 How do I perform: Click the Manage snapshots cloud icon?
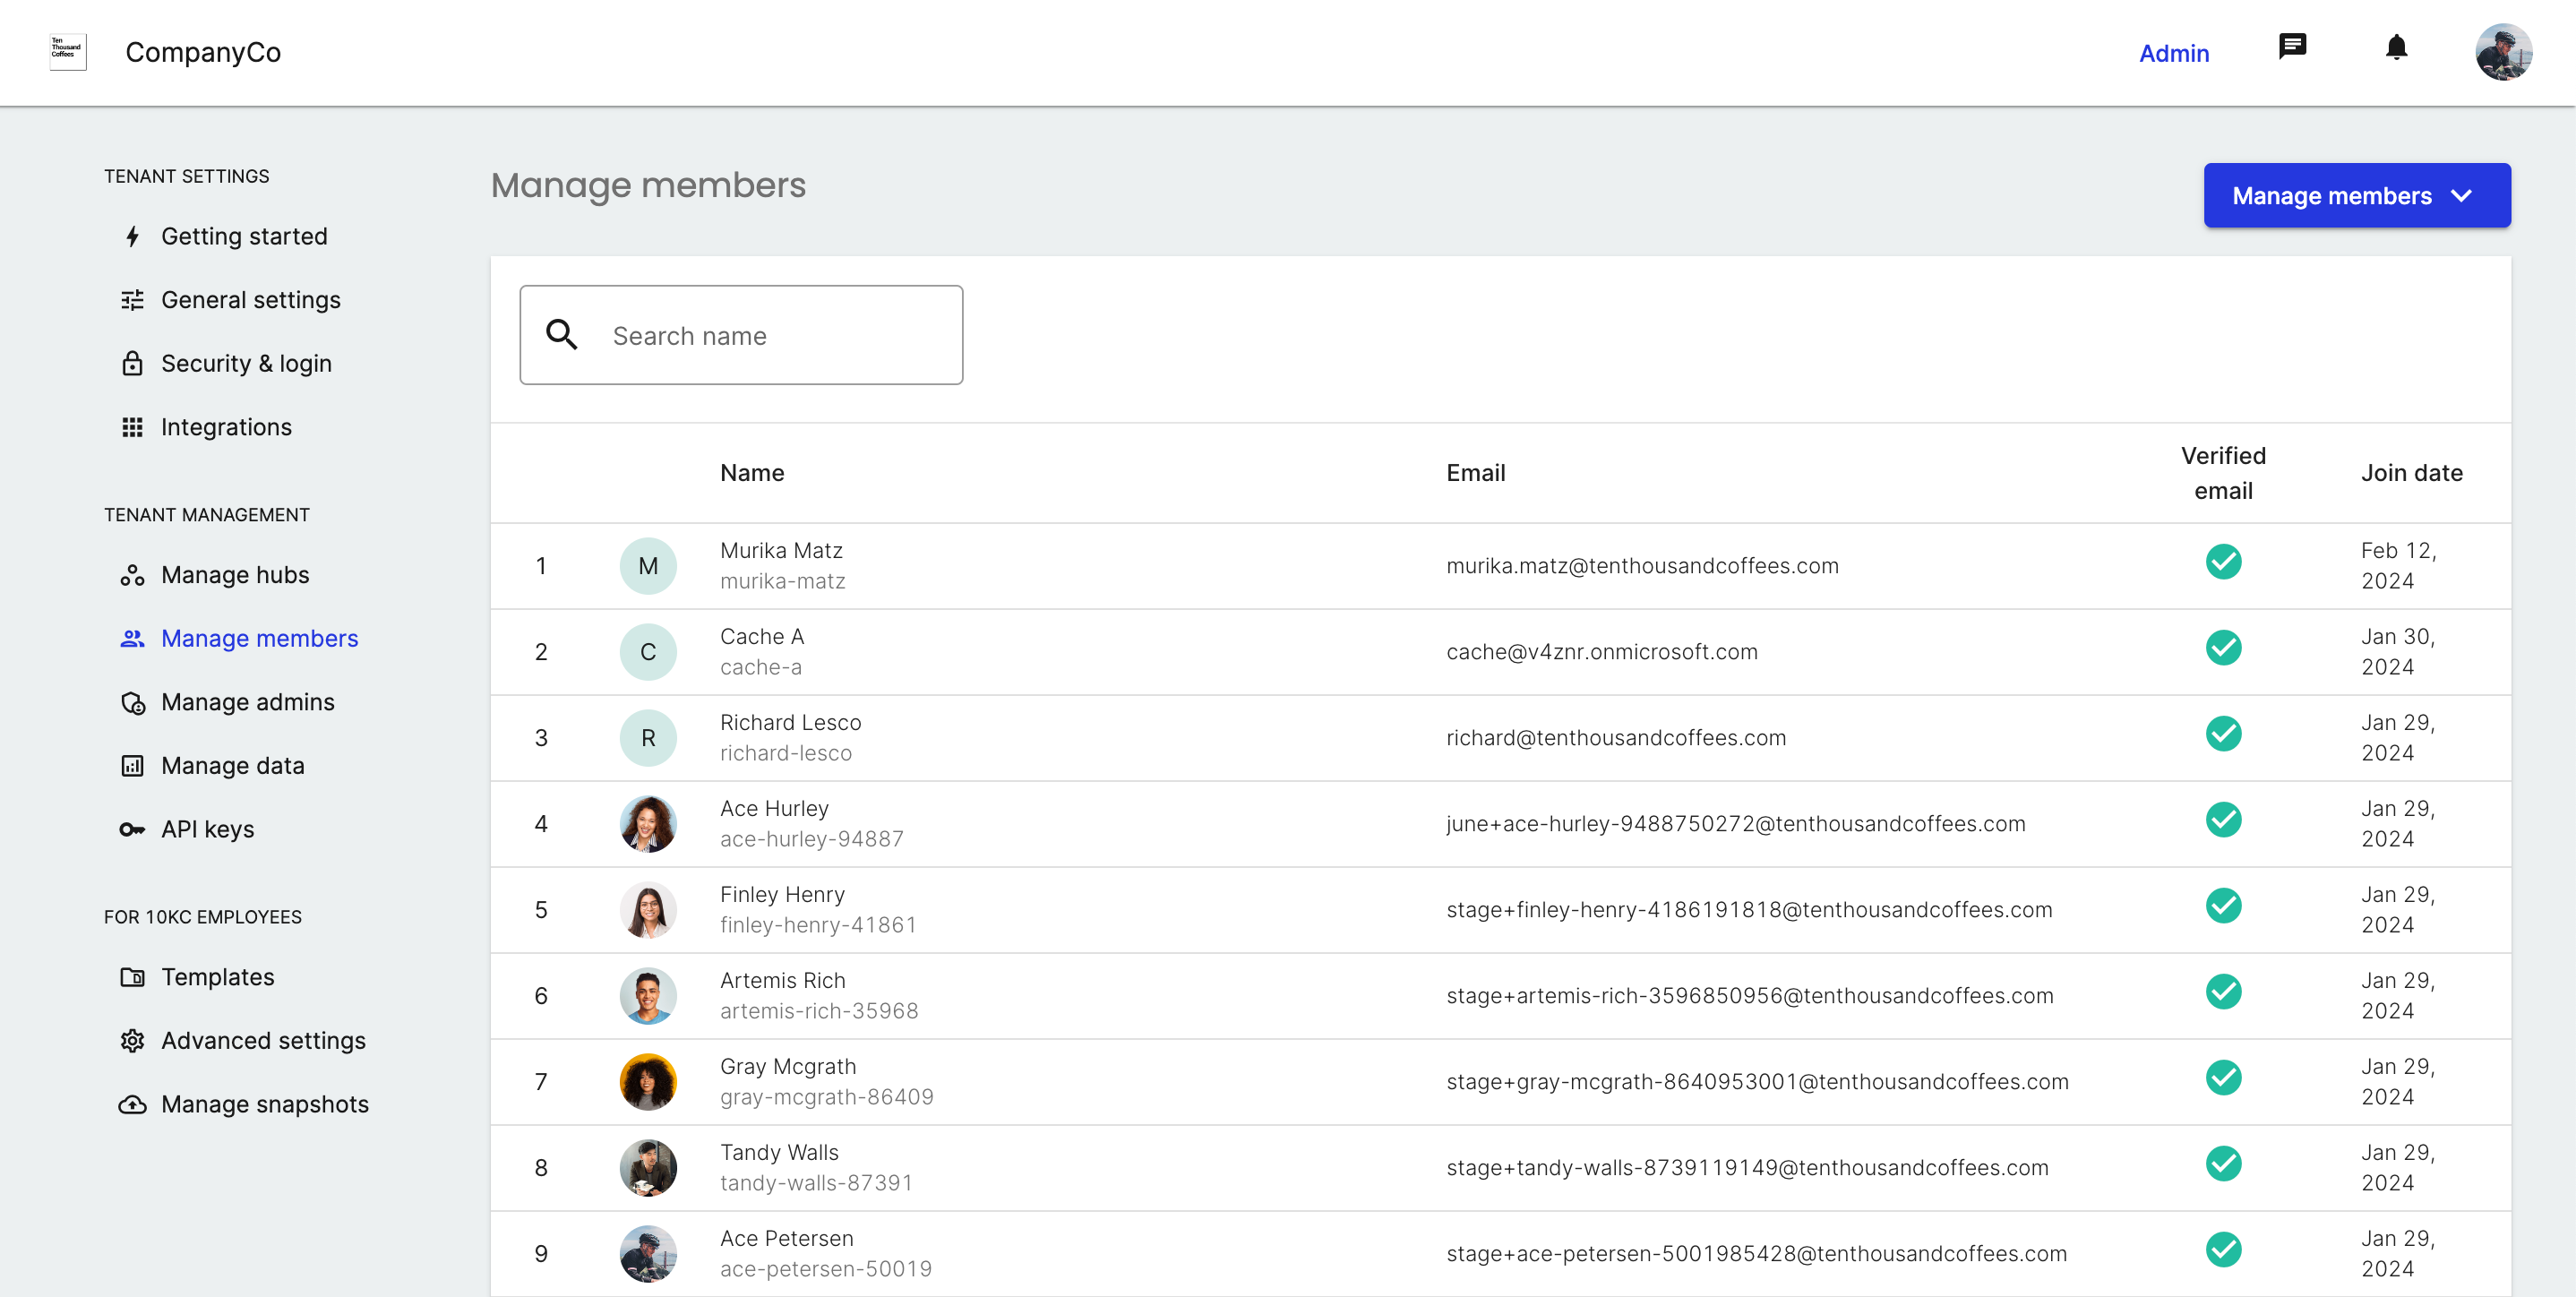132,1104
